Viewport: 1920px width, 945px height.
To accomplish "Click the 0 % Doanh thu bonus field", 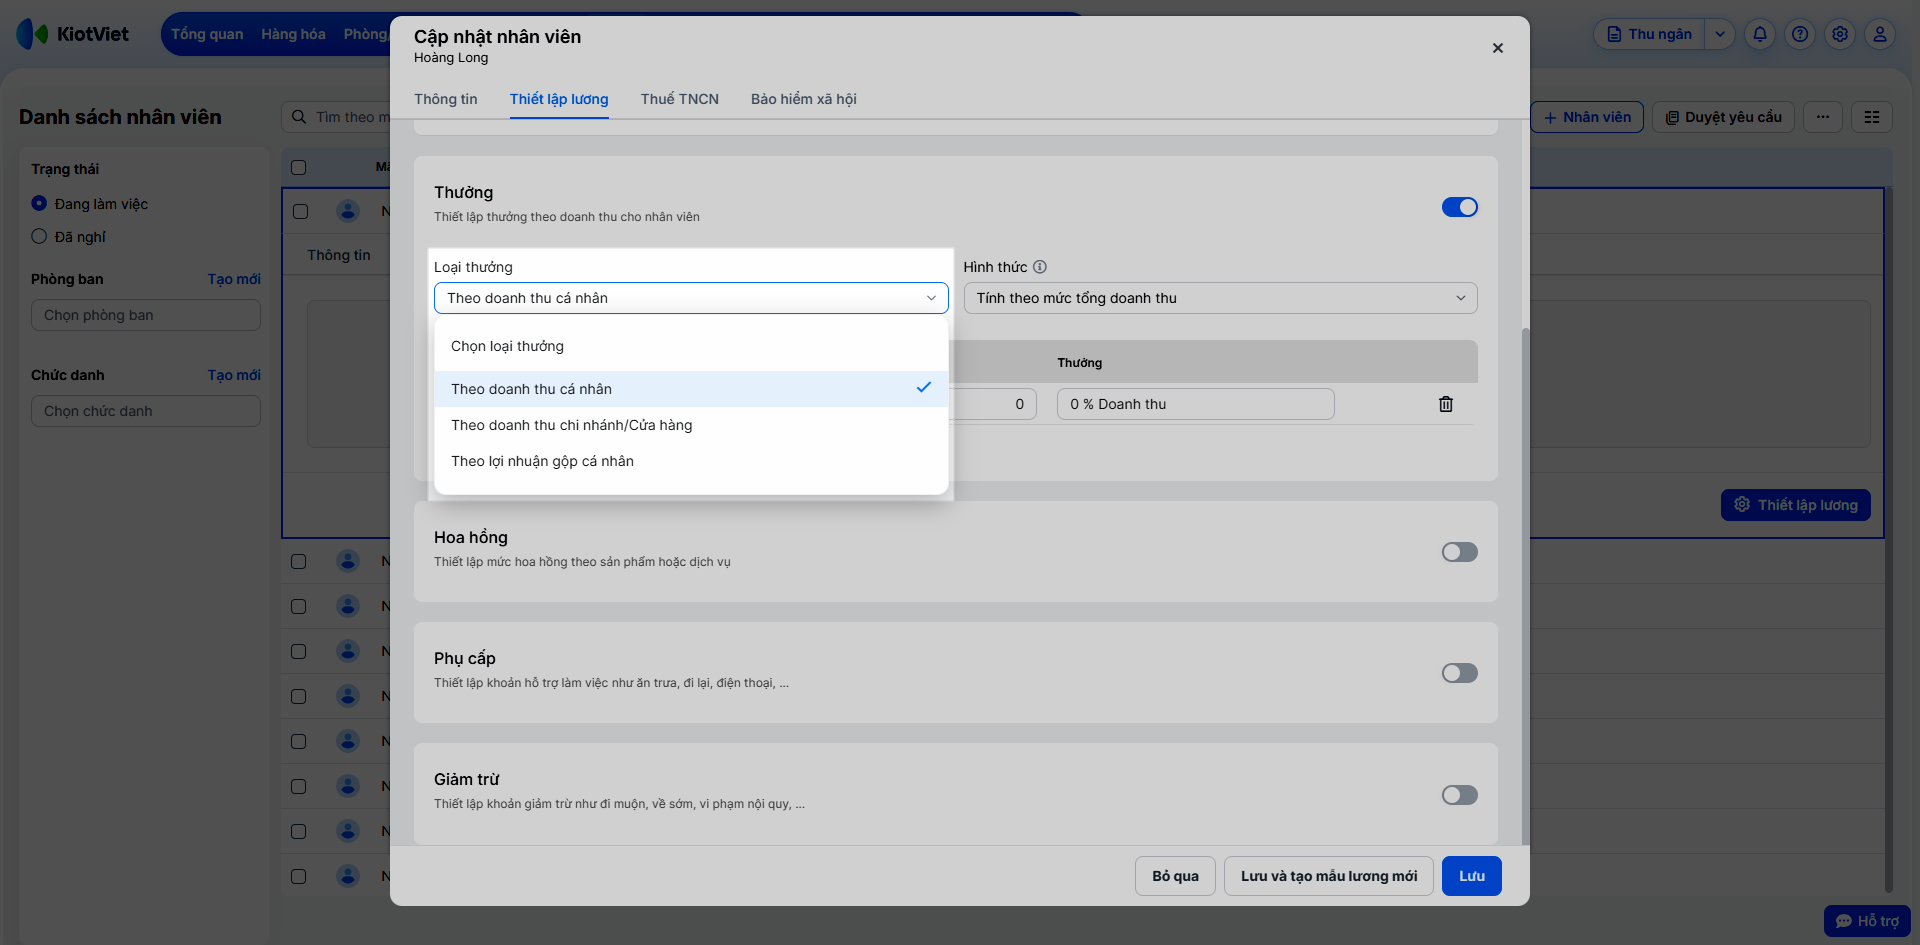I will coord(1196,404).
